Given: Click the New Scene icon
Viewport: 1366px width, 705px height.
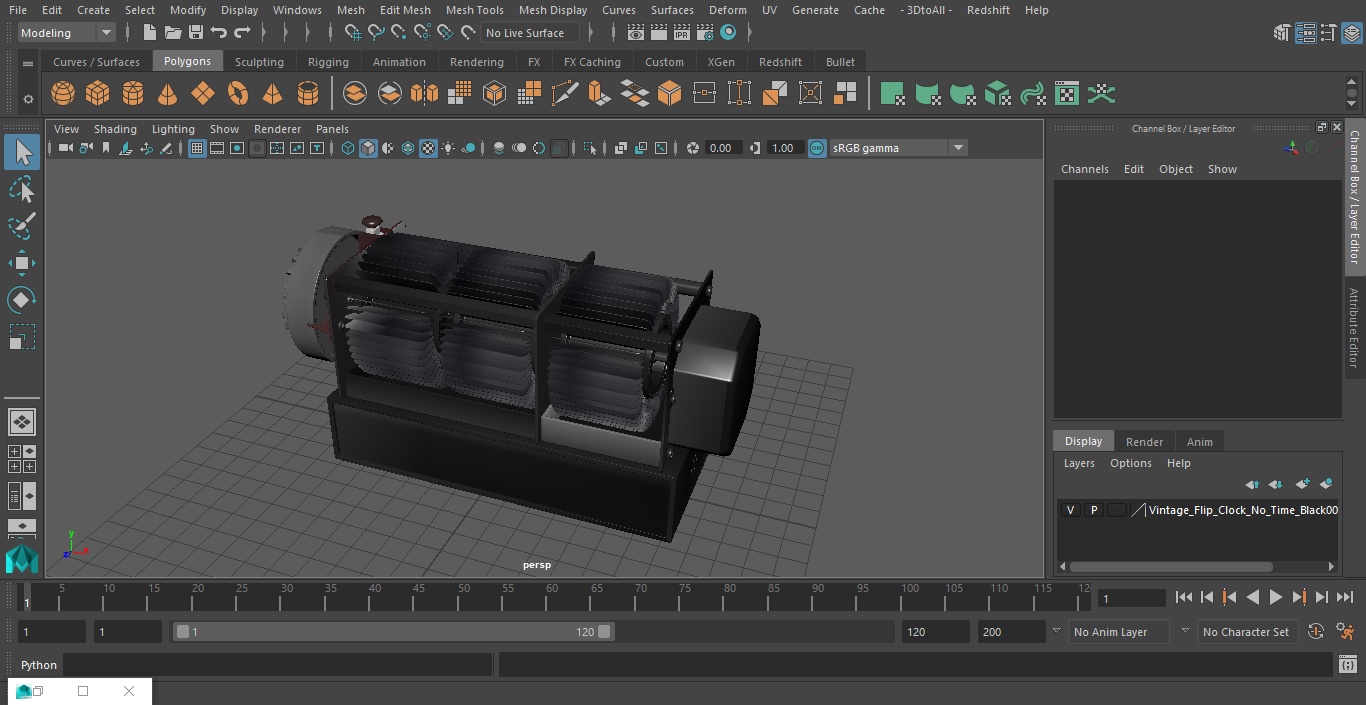Looking at the screenshot, I should pos(149,33).
